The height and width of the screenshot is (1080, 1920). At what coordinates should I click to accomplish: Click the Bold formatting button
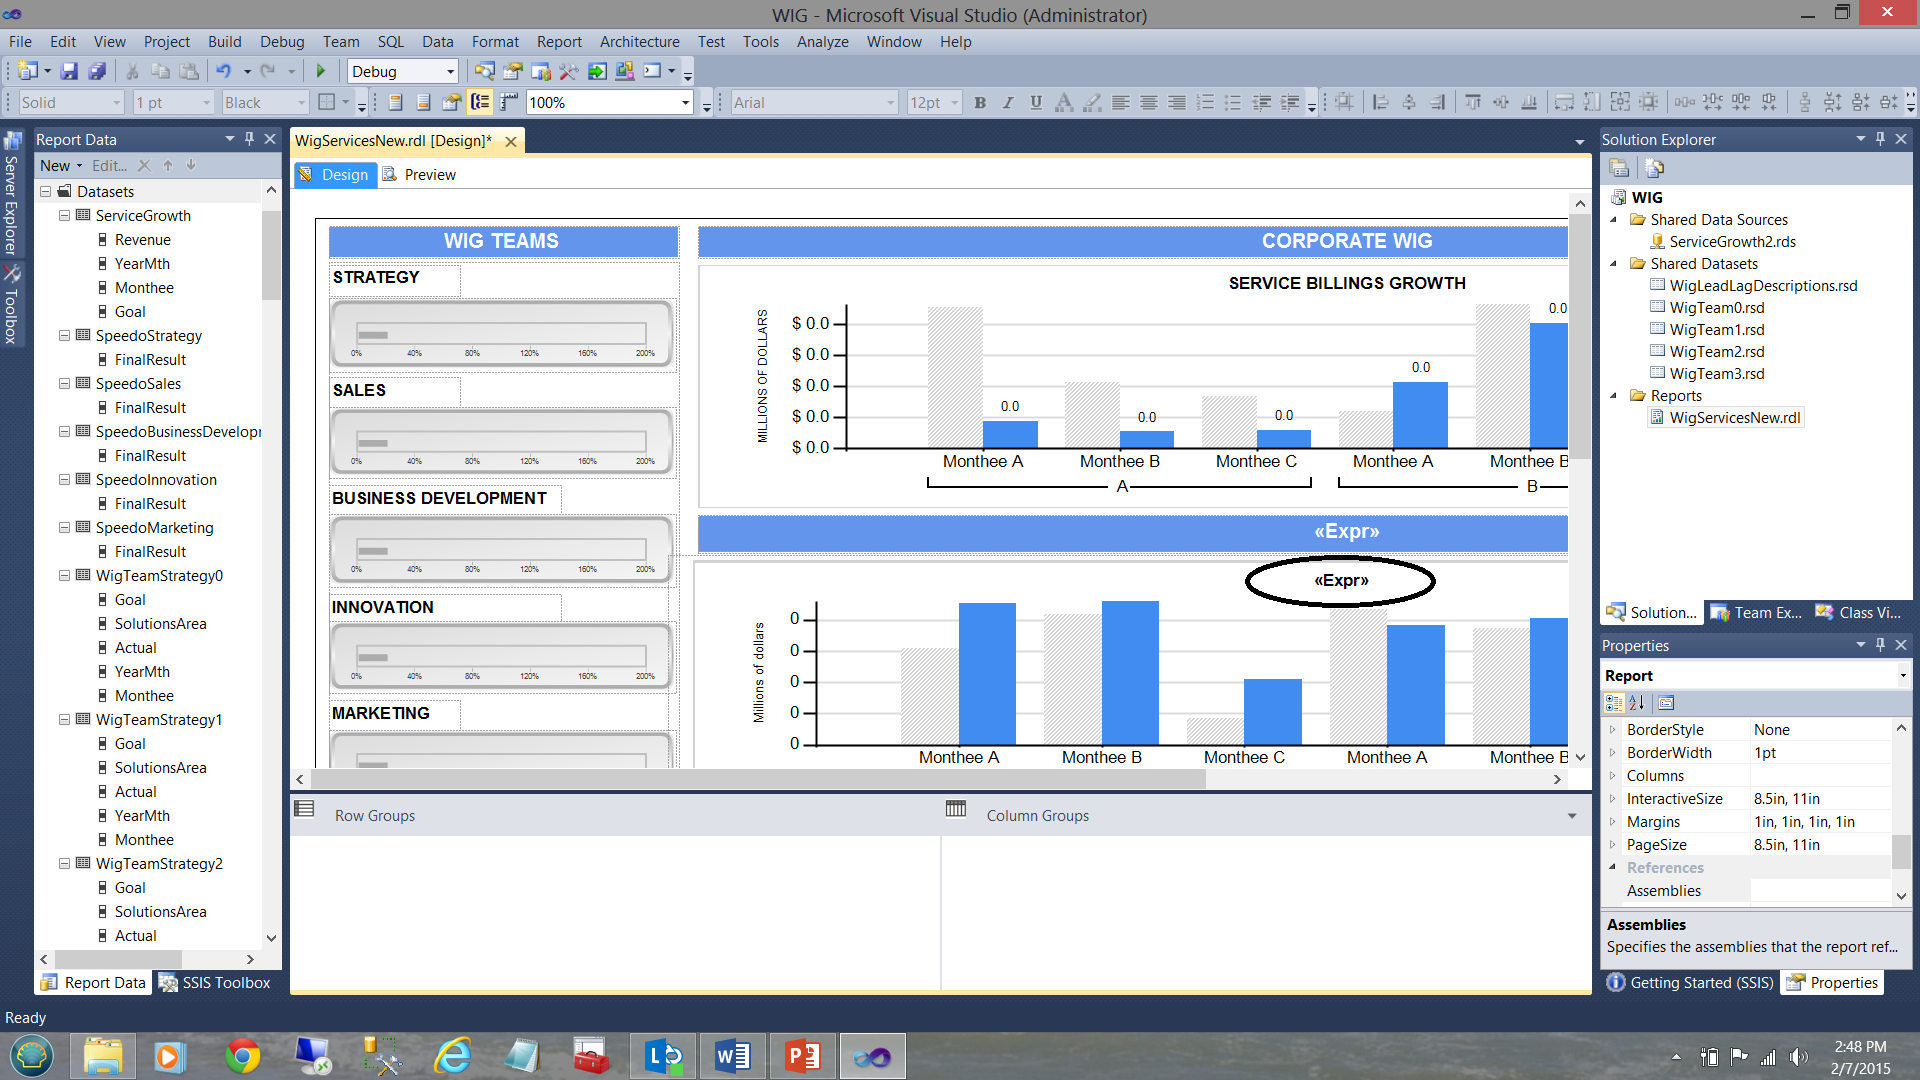coord(980,102)
